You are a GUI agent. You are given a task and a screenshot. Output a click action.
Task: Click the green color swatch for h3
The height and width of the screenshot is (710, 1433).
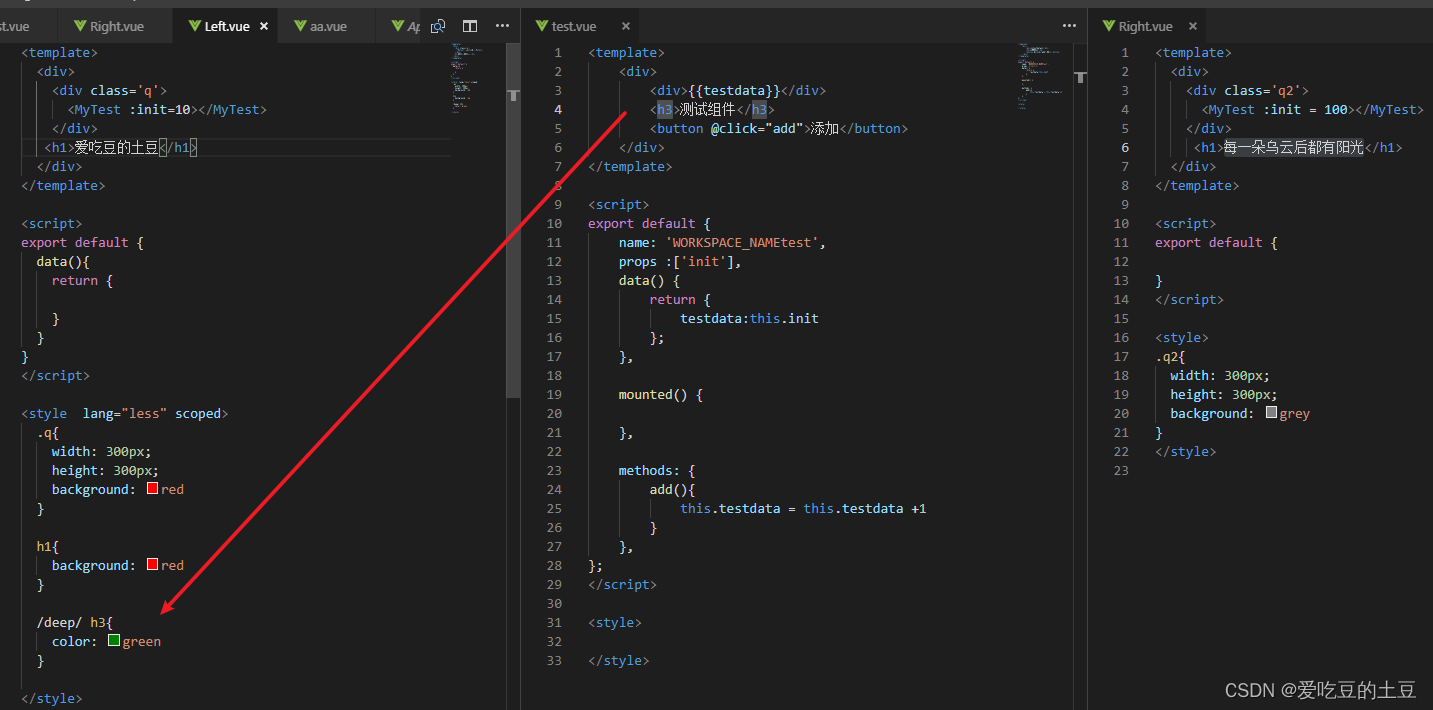point(114,641)
